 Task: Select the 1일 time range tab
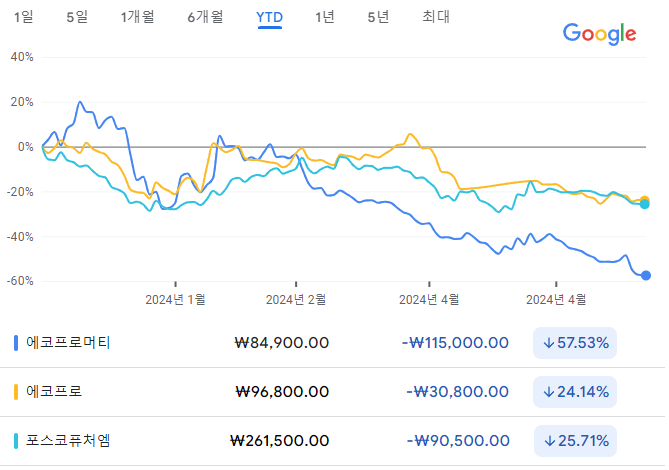coord(23,17)
